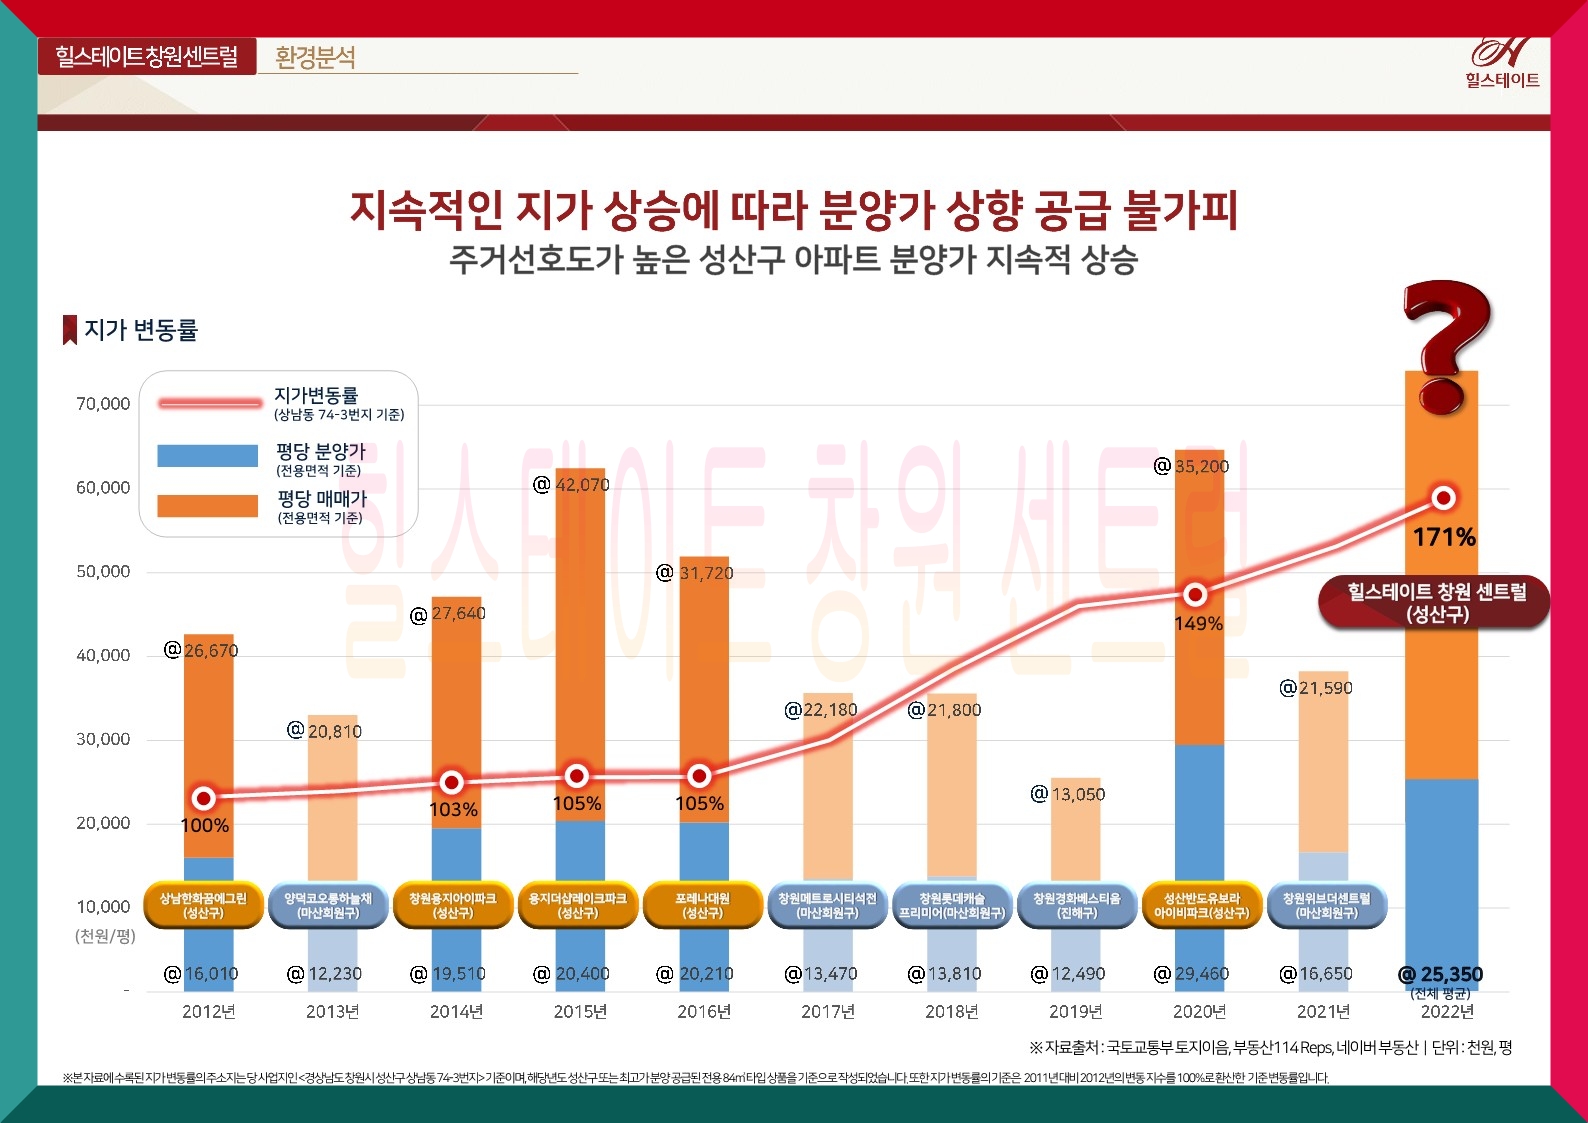Click the 용지더샵레이크파크(성산구) label pill
Image resolution: width=1588 pixels, height=1123 pixels.
[578, 905]
